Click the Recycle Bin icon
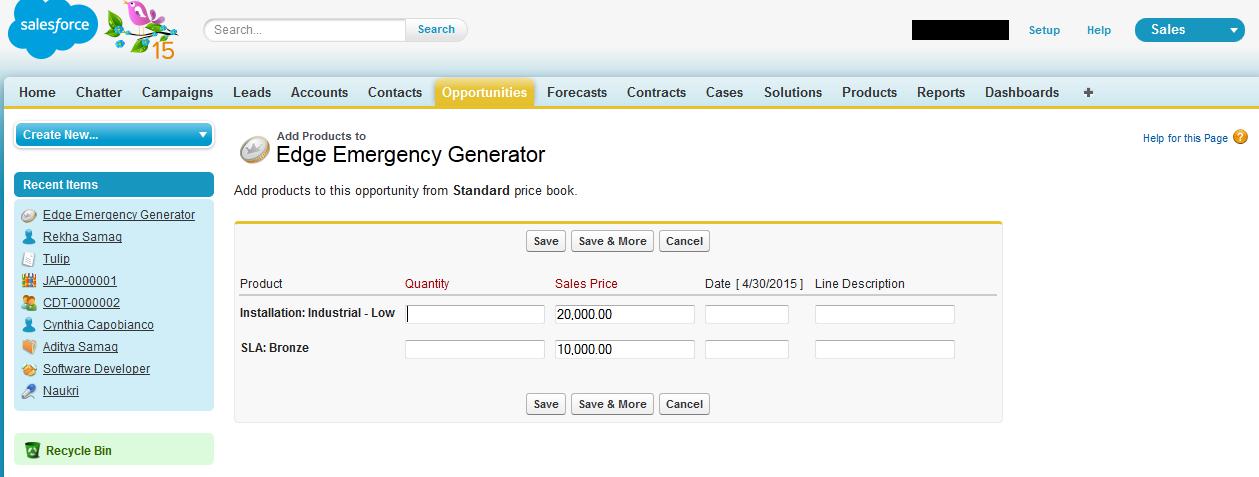The width and height of the screenshot is (1259, 477). coord(32,451)
